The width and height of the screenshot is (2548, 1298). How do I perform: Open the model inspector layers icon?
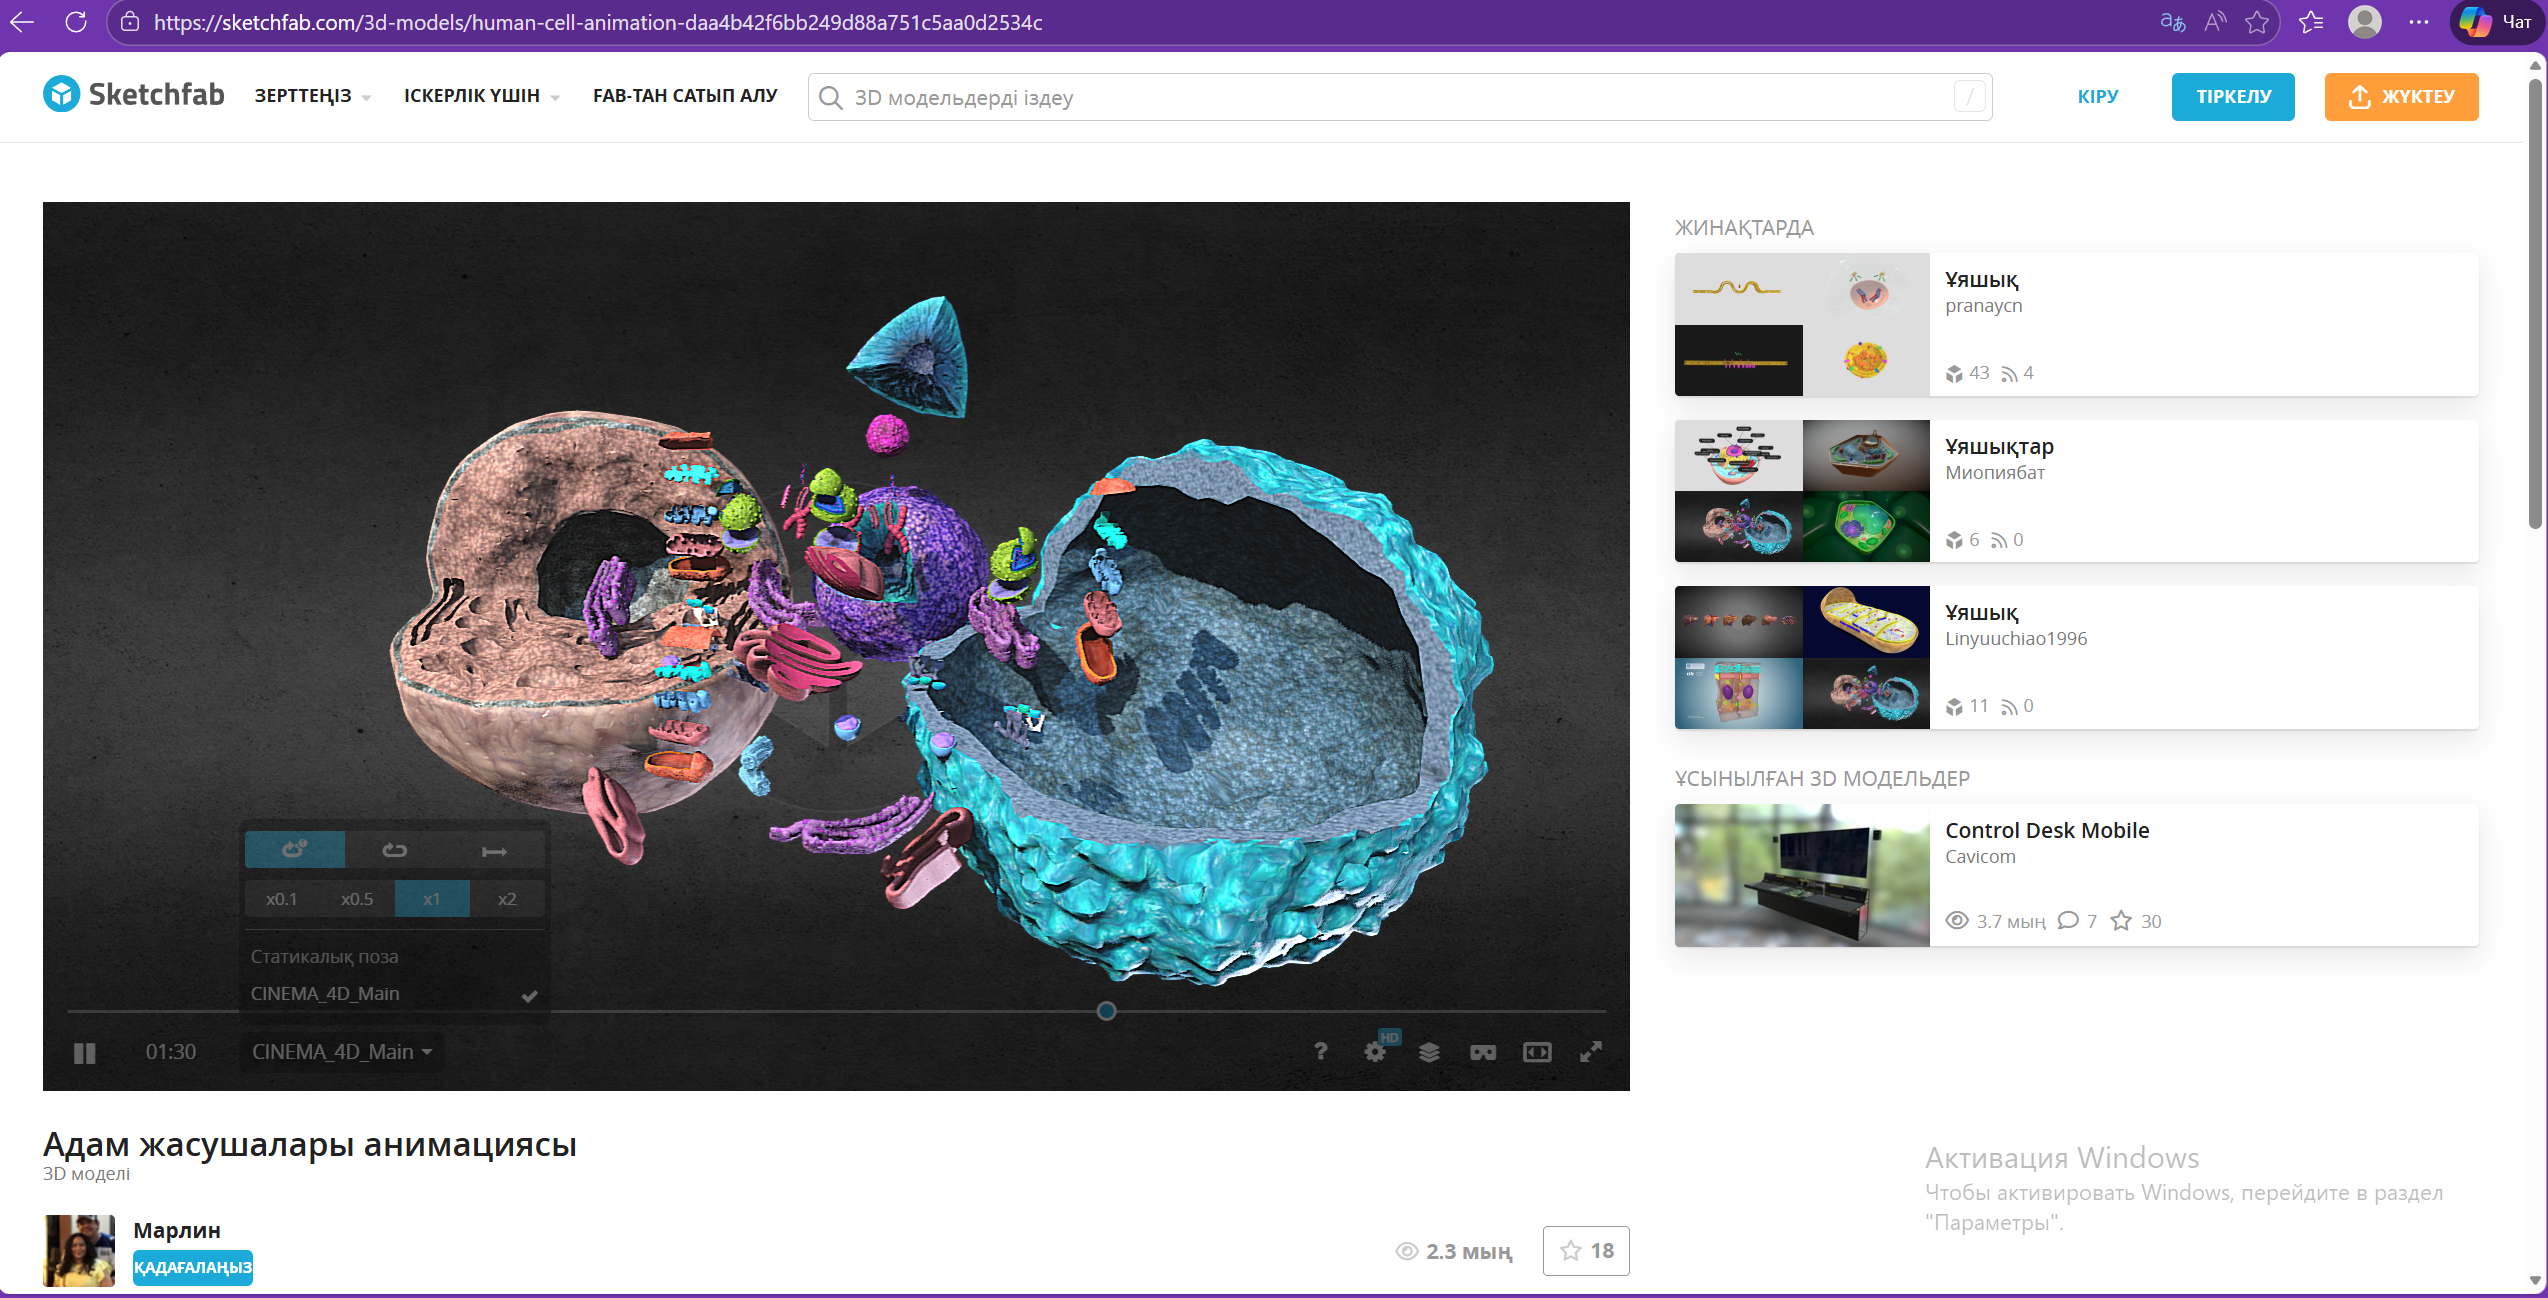click(x=1429, y=1052)
